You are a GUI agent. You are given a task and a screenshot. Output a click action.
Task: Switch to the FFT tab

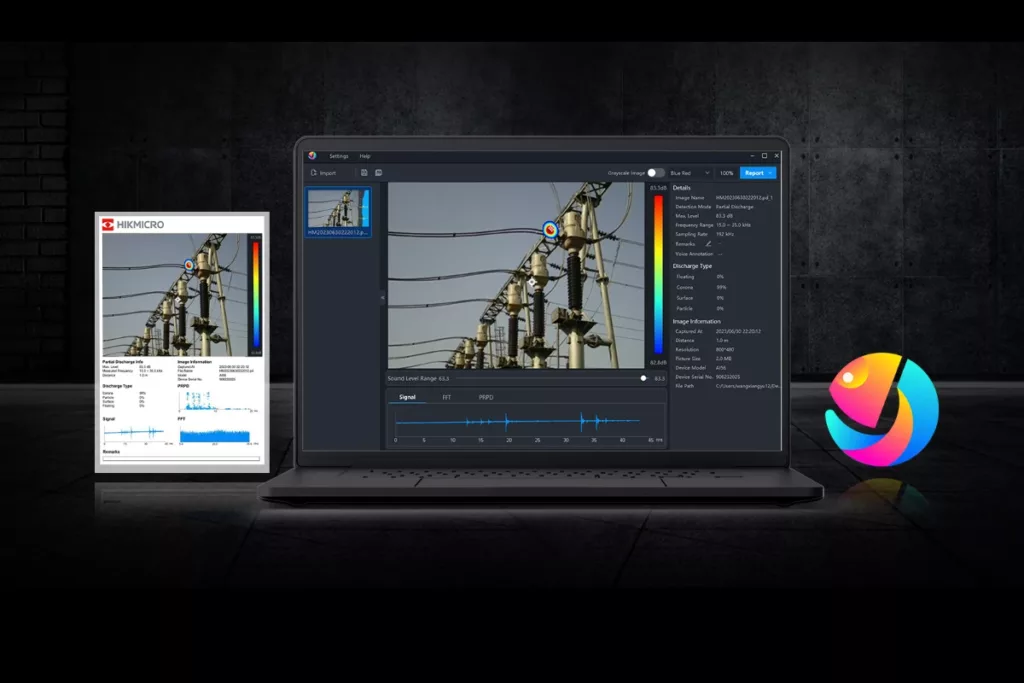coord(447,397)
